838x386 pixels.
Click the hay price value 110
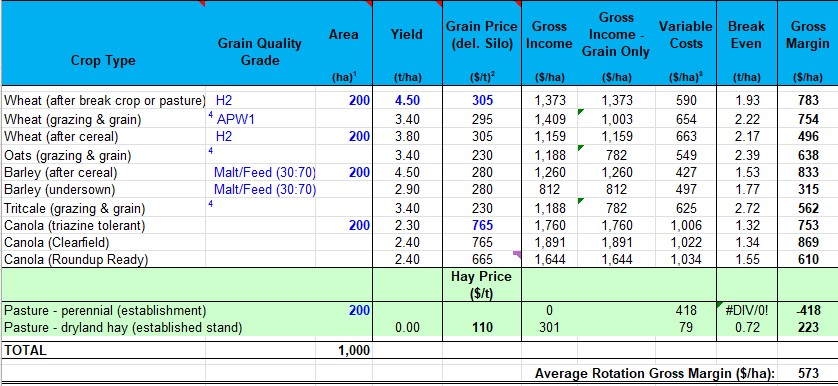tap(482, 327)
